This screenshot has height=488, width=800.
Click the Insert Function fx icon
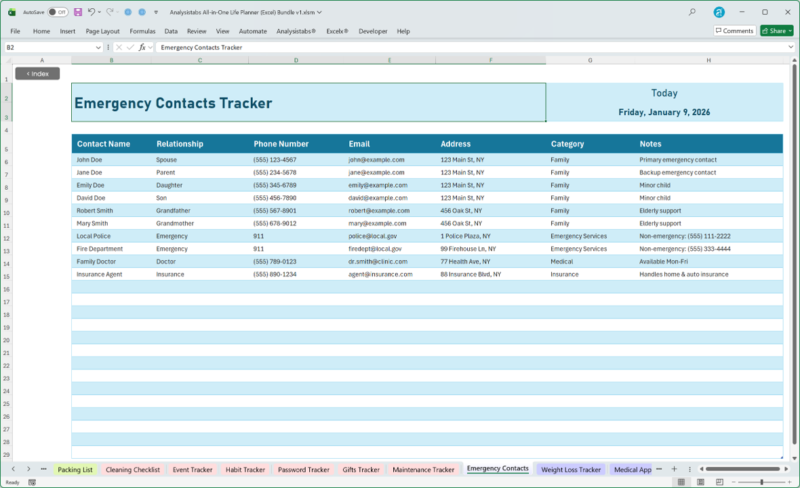tap(142, 47)
